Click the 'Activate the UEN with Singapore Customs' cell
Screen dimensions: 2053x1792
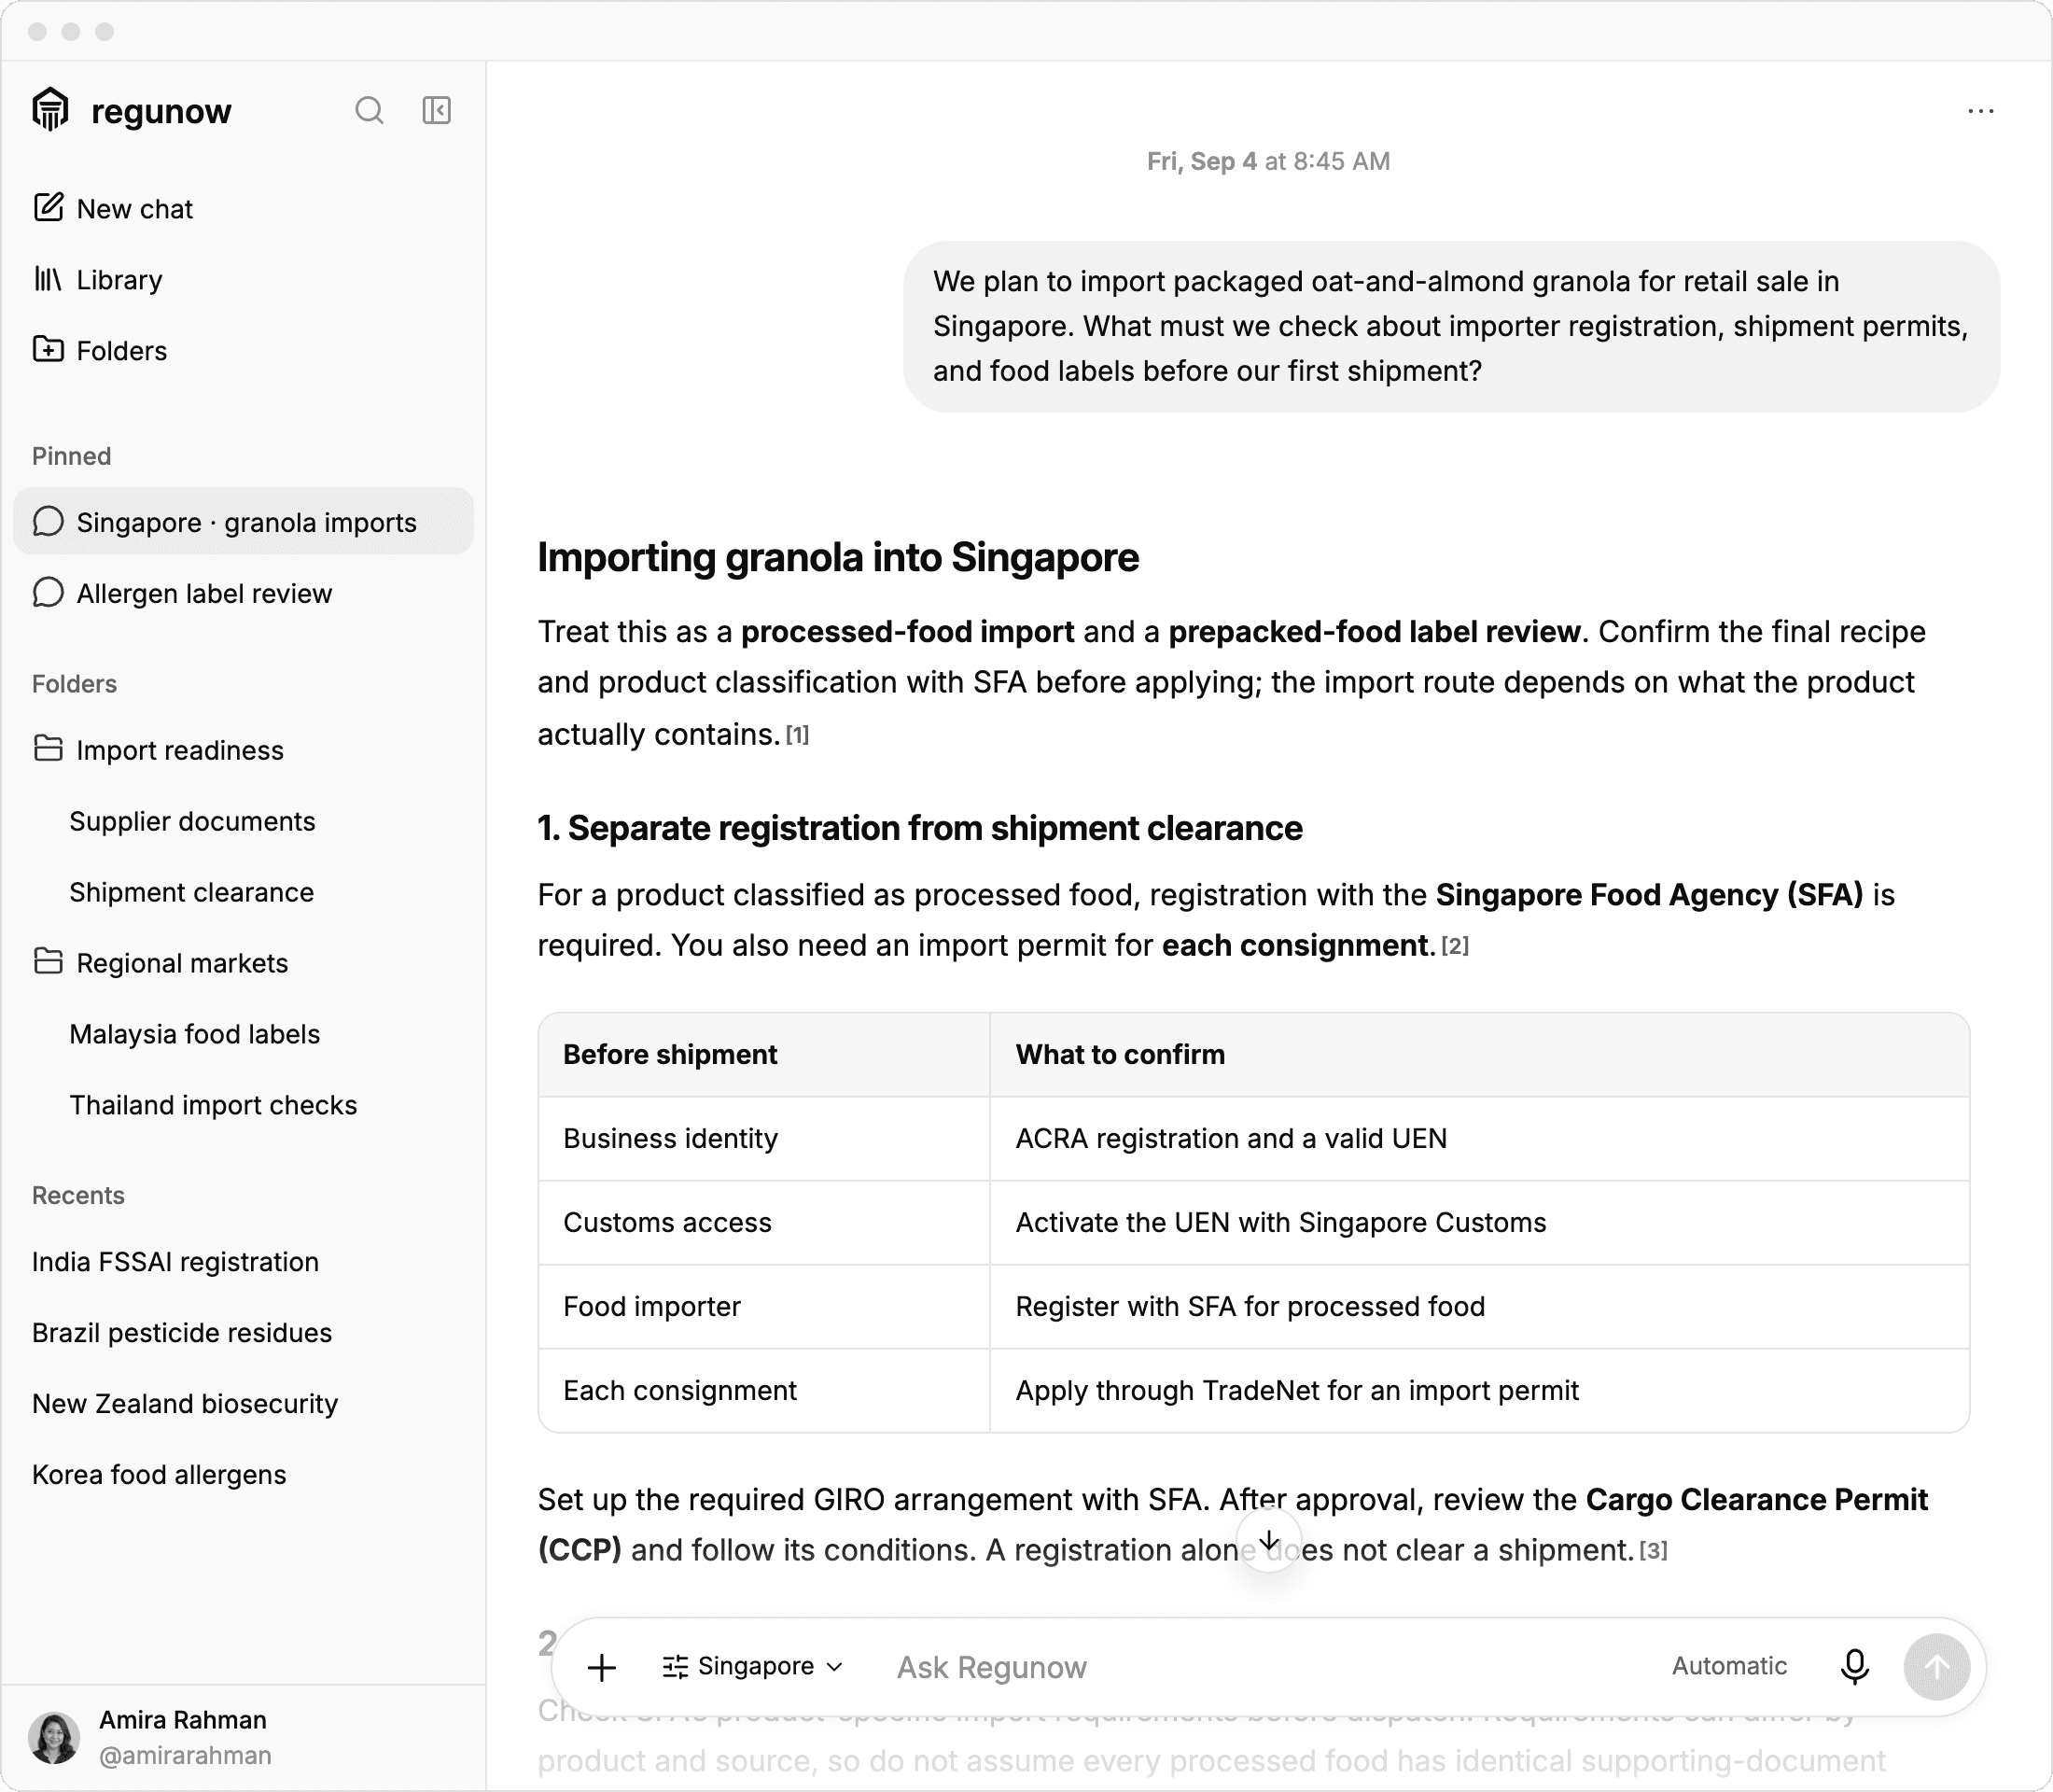click(1479, 1223)
